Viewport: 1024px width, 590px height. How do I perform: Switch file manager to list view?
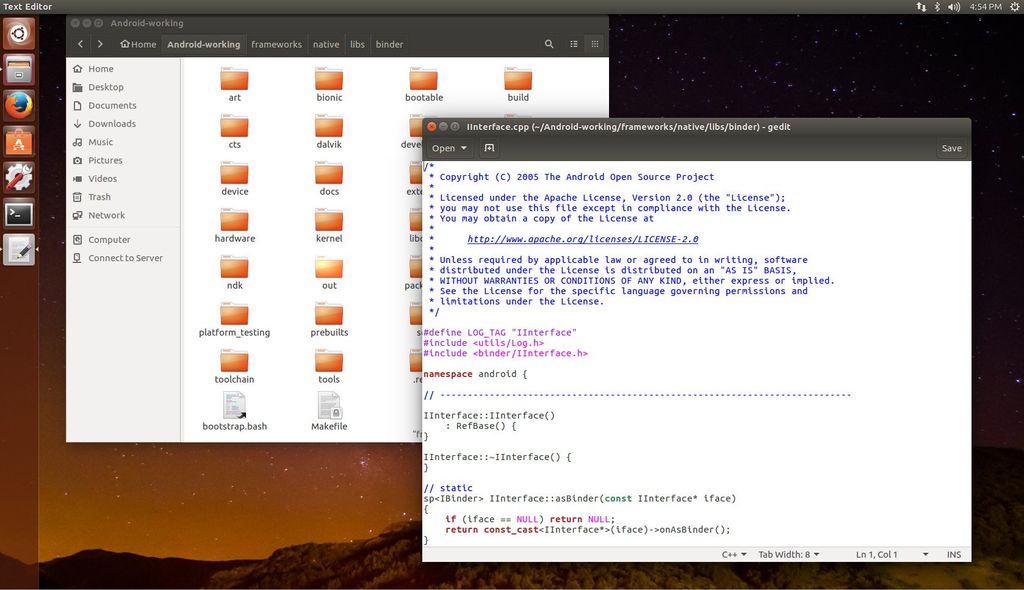coord(574,44)
